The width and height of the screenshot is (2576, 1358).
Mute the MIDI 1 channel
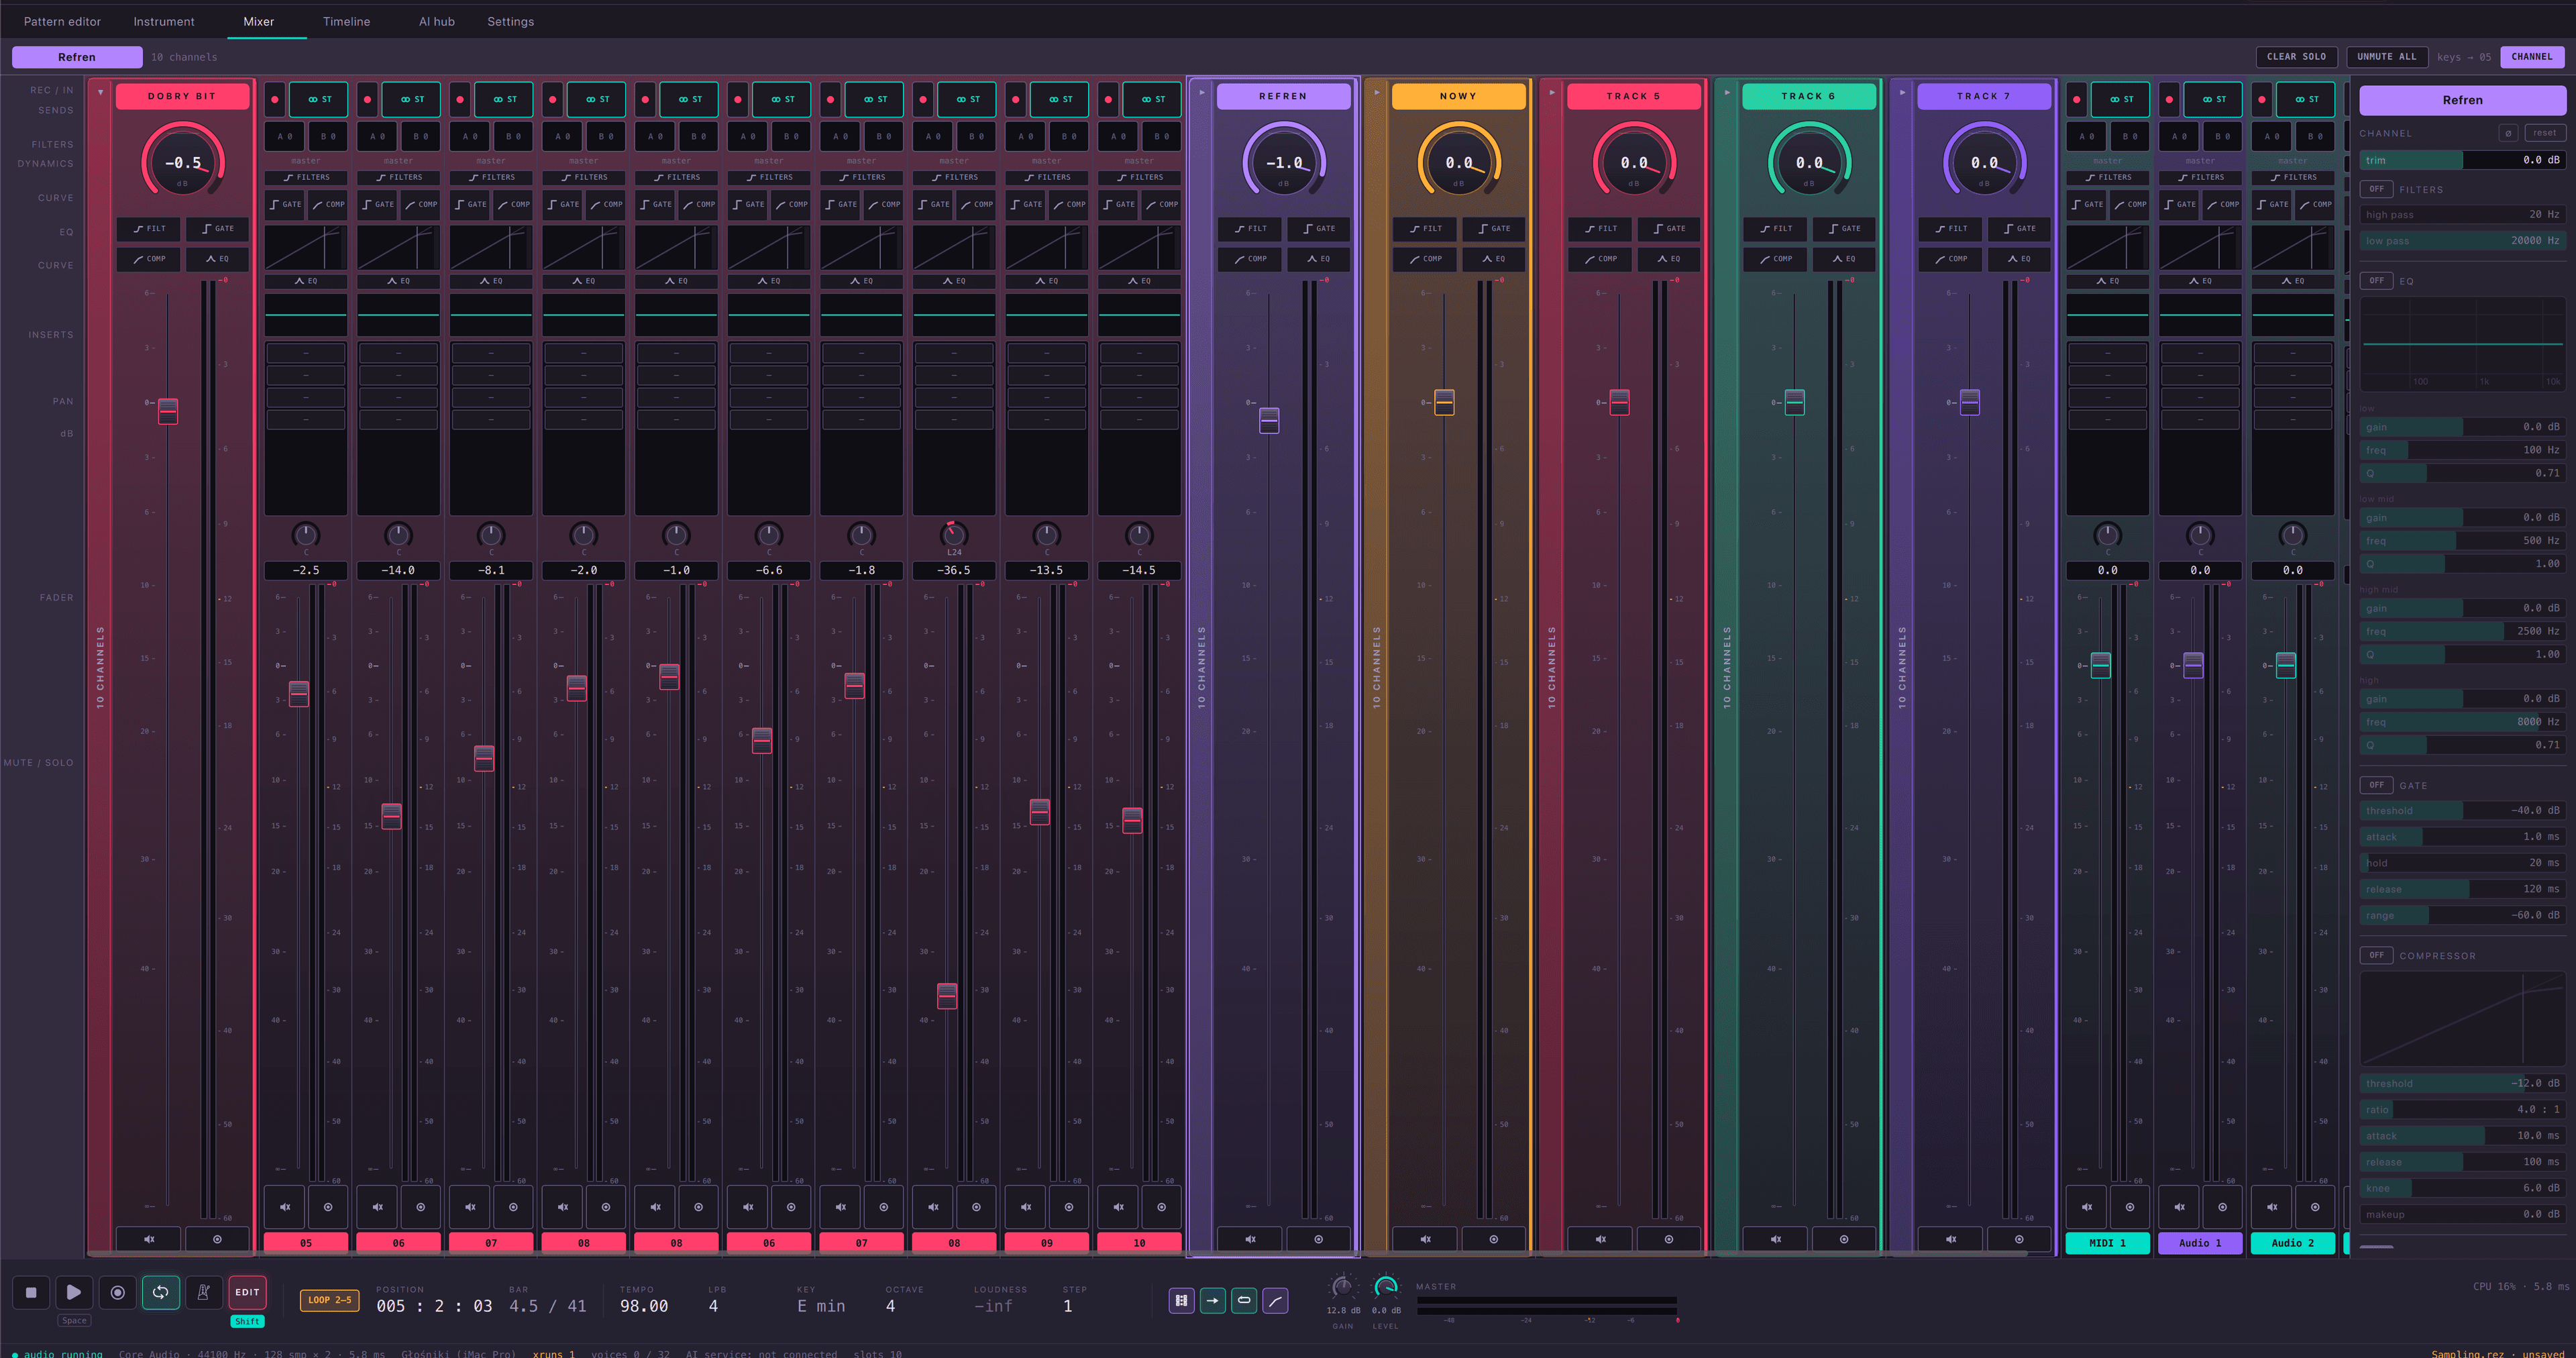pyautogui.click(x=2087, y=1207)
